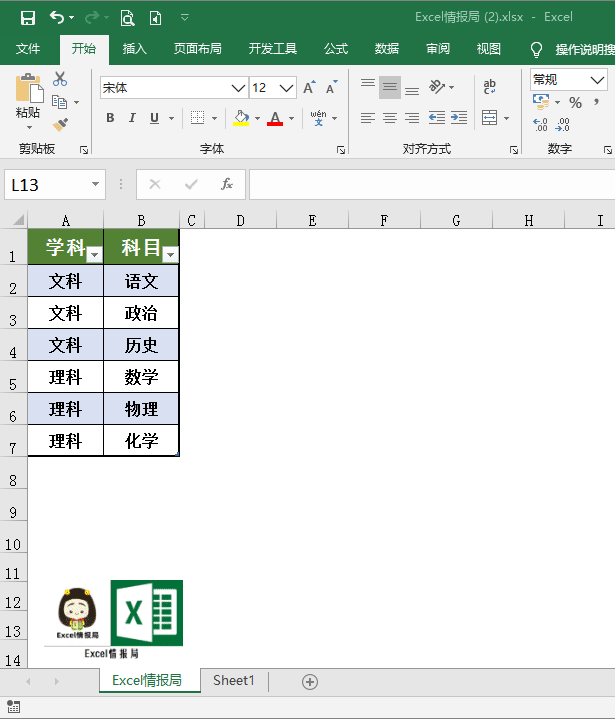This screenshot has width=615, height=719.
Task: Click the Increase Indent icon
Action: click(x=458, y=118)
